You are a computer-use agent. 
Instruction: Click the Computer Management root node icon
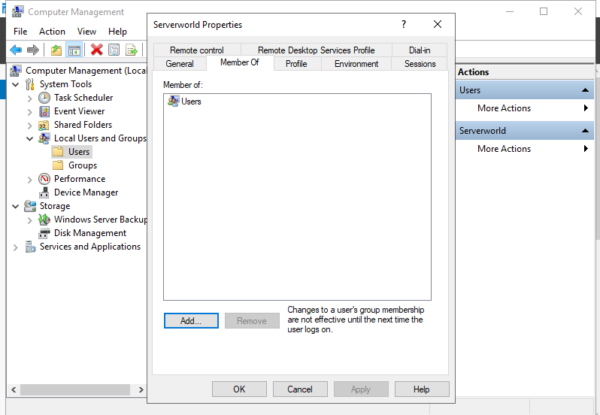(16, 71)
